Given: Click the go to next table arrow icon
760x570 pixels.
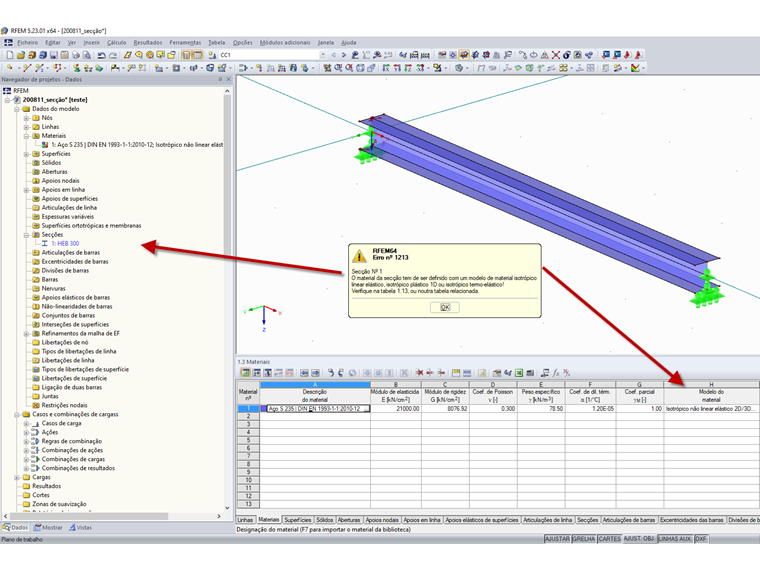Looking at the screenshot, I should point(316,373).
